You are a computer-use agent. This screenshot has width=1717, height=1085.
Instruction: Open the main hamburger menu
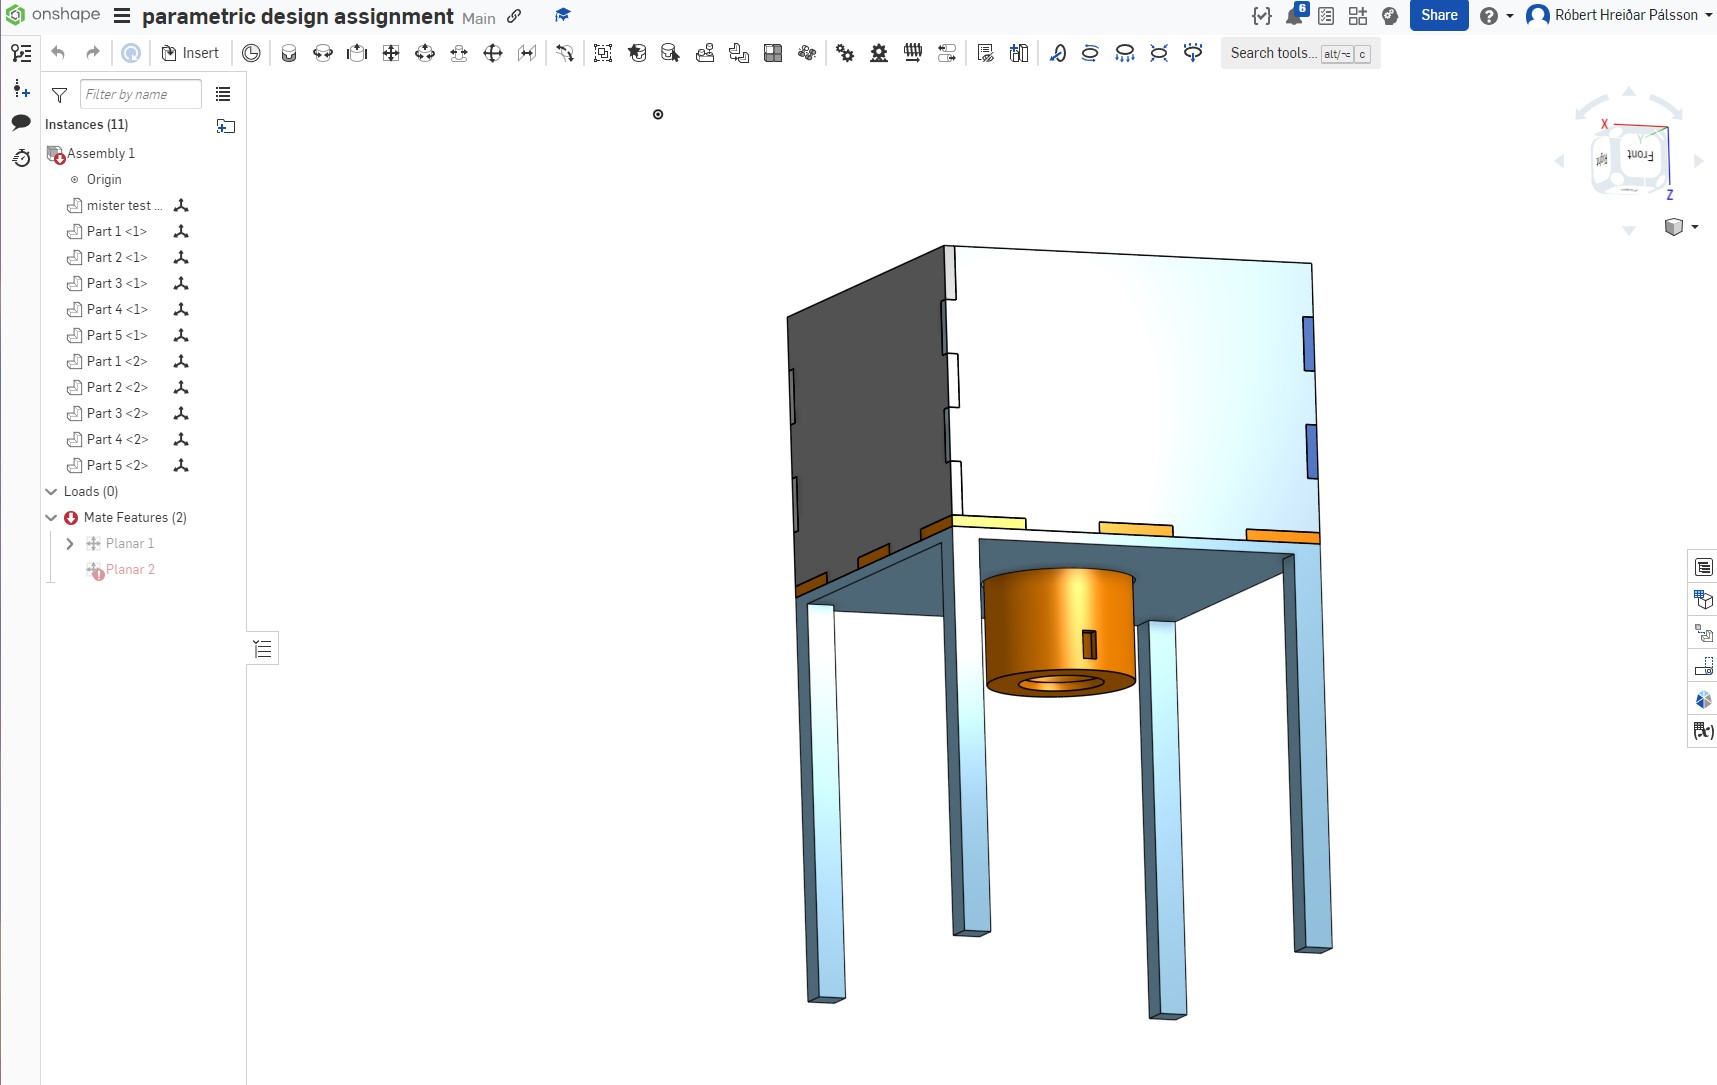pos(122,16)
